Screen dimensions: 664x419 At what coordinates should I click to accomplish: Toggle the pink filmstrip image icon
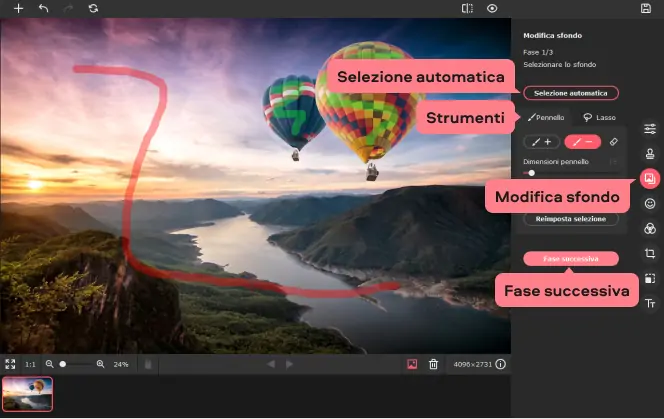412,364
